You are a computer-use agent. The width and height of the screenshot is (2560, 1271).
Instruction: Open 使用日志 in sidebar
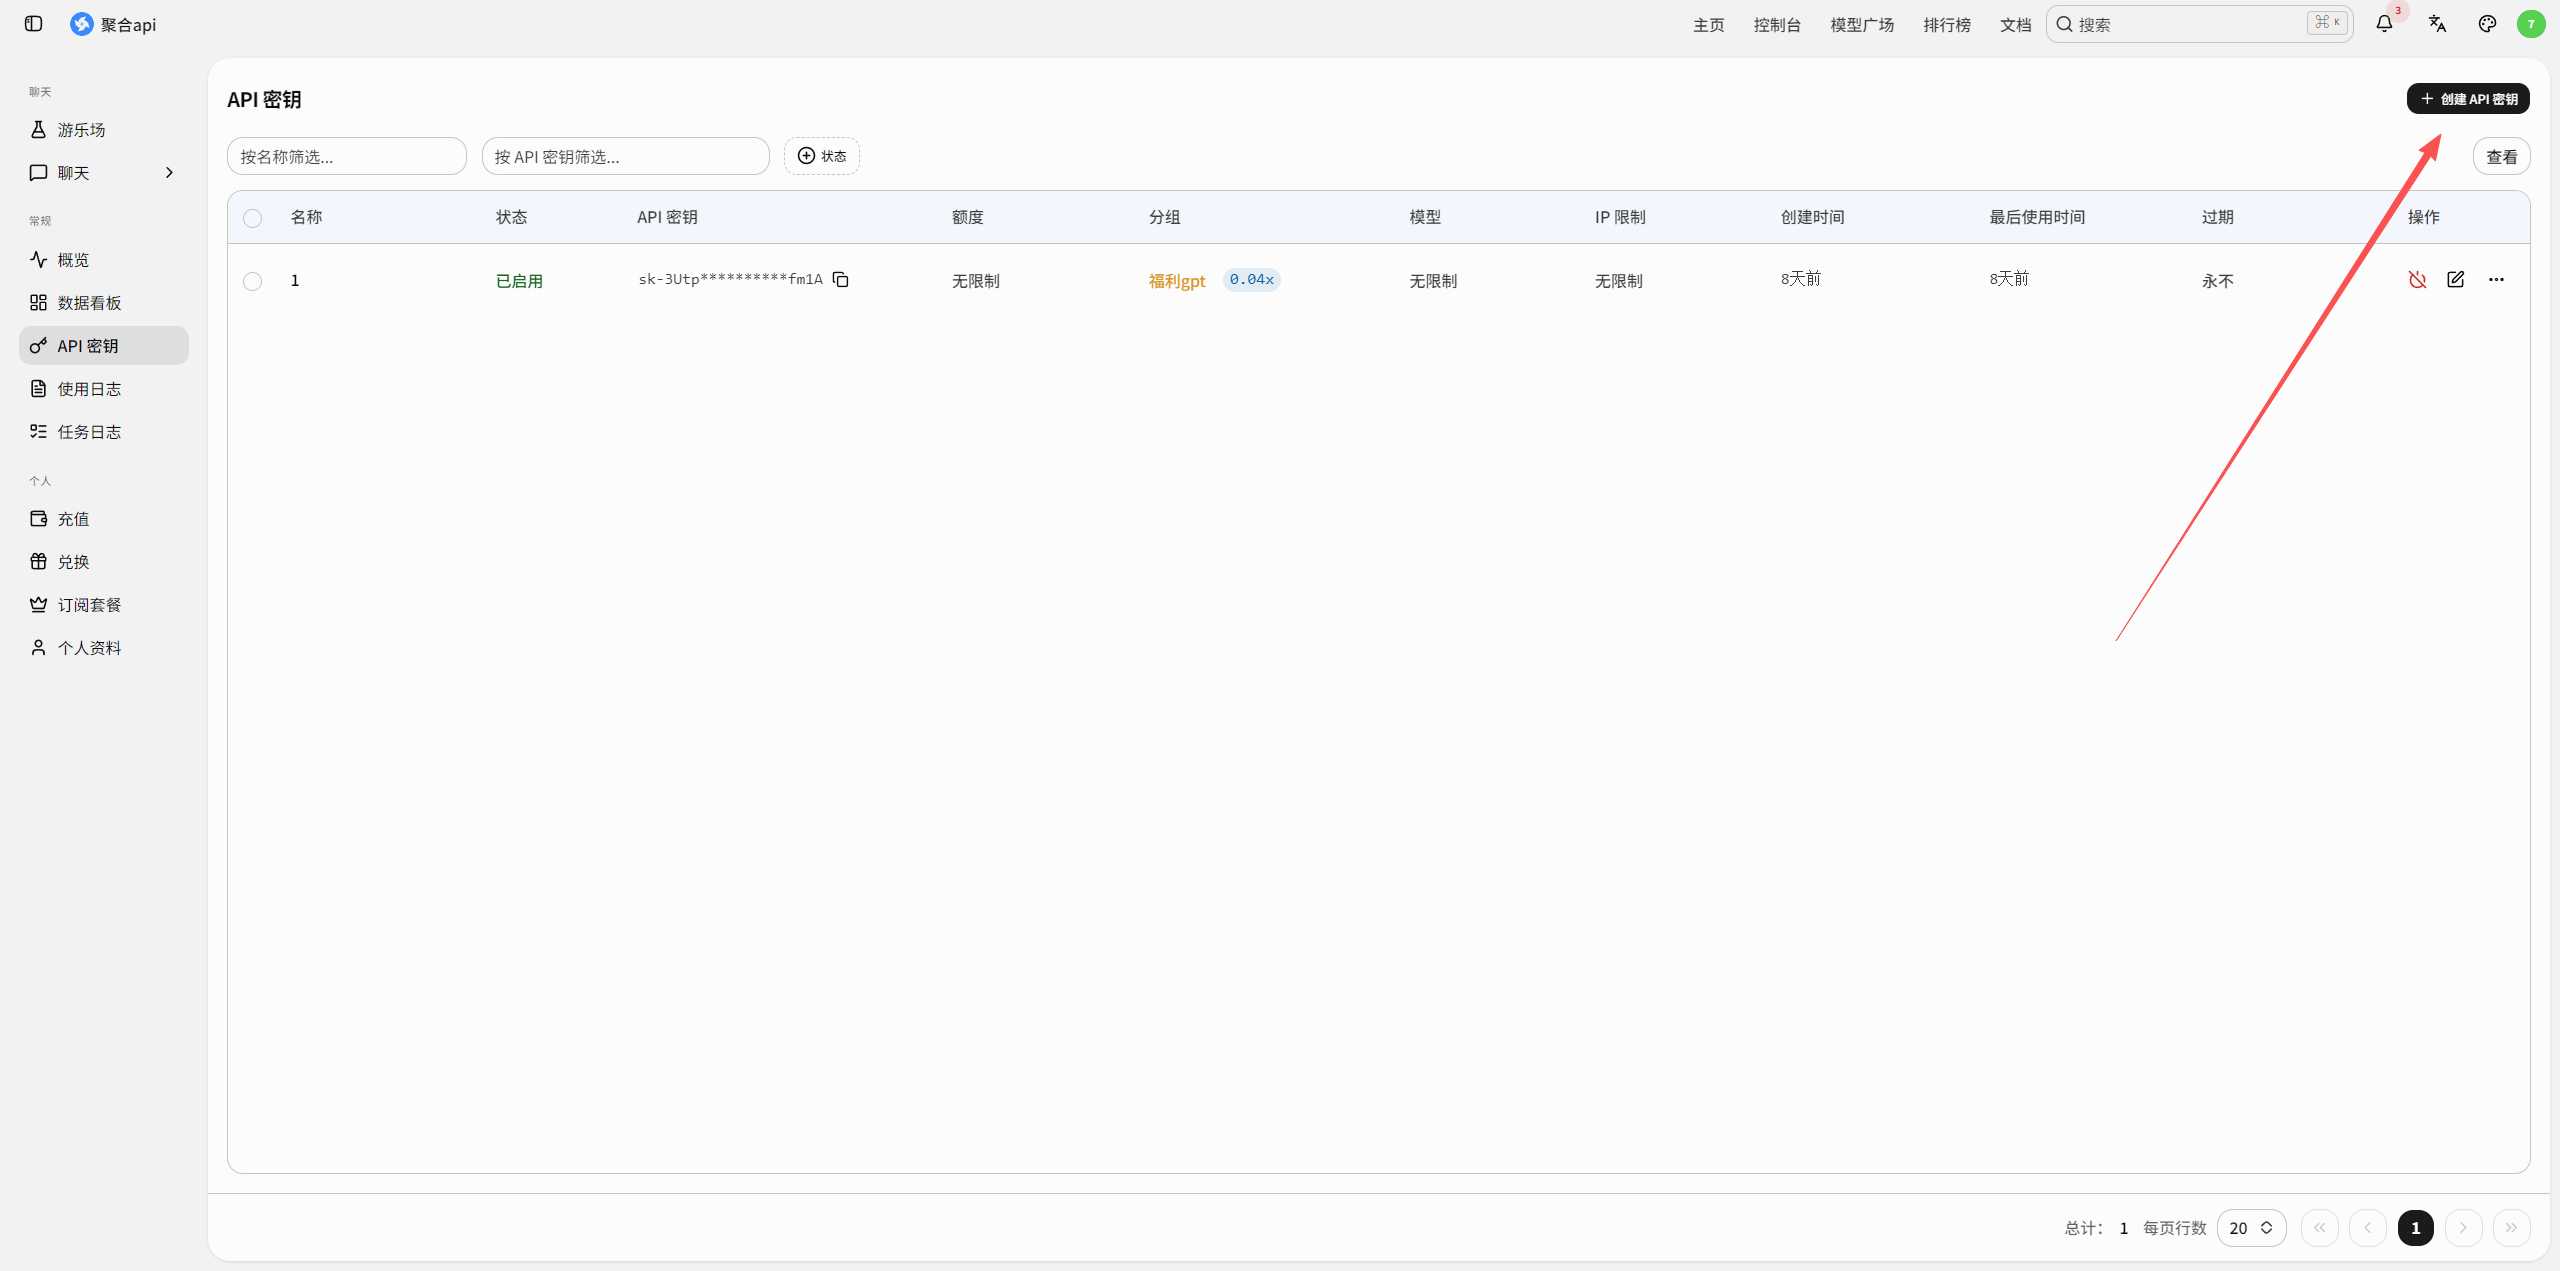click(104, 389)
